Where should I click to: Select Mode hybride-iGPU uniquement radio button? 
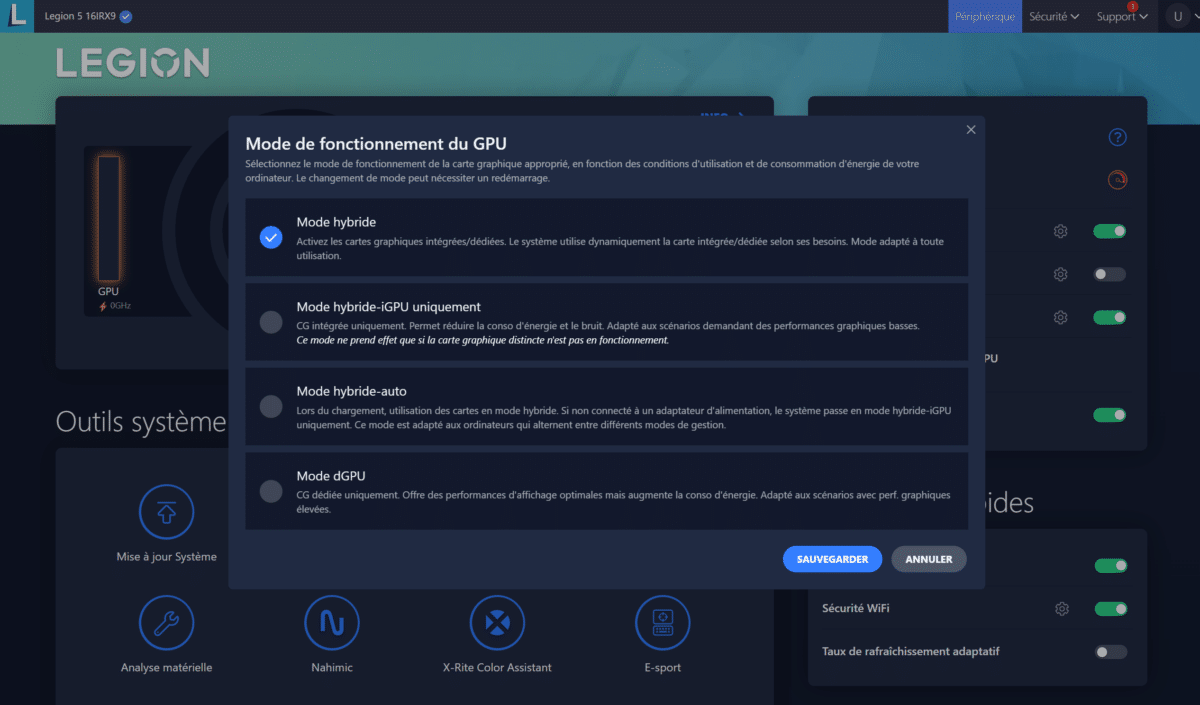click(271, 322)
